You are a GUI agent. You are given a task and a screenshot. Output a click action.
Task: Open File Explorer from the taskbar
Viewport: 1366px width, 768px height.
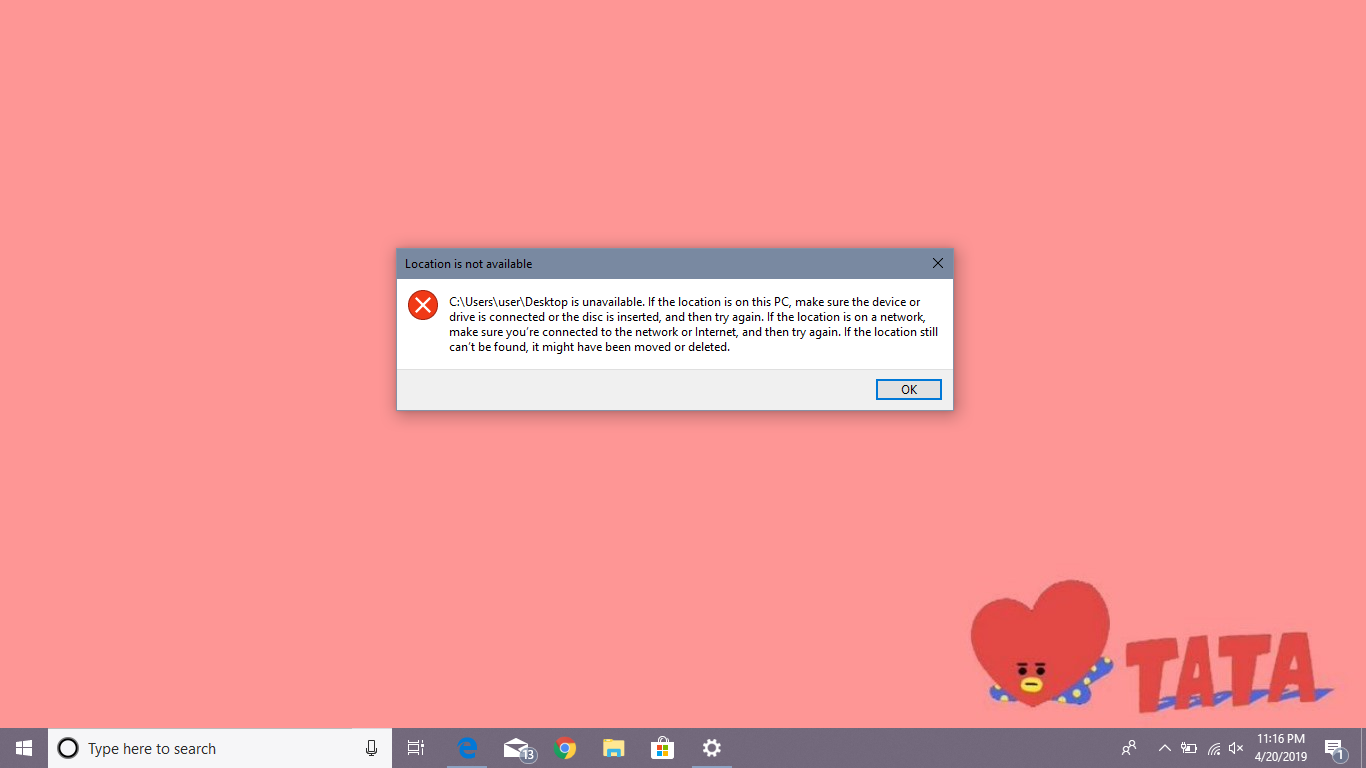tap(614, 748)
